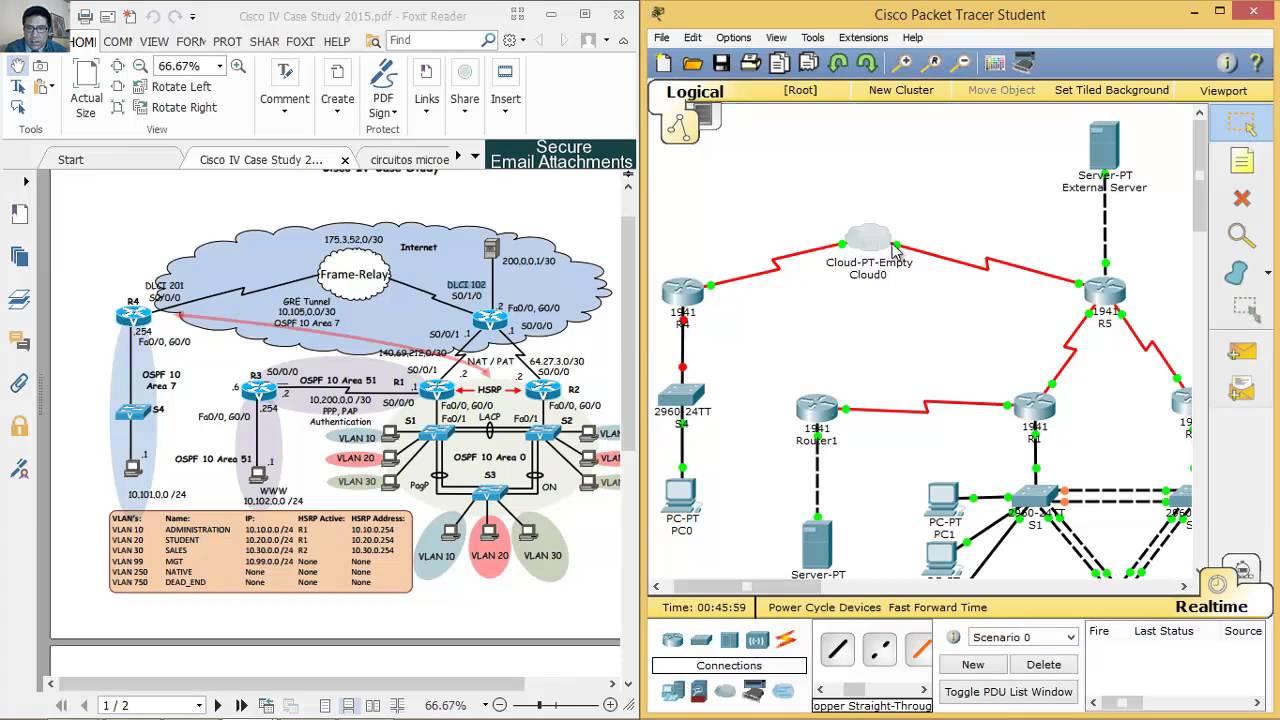Go to next page in Foxit
Image resolution: width=1280 pixels, height=720 pixels.
tap(218, 705)
